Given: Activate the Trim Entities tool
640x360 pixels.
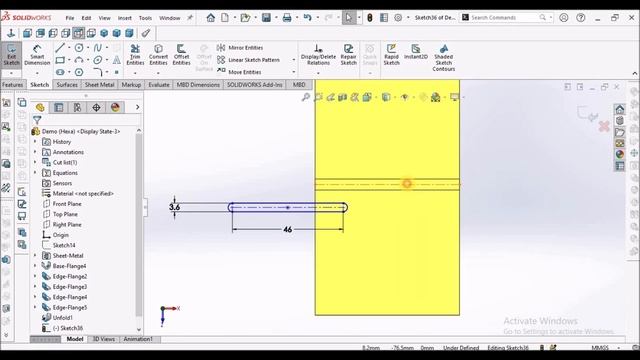Looking at the screenshot, I should [x=135, y=55].
